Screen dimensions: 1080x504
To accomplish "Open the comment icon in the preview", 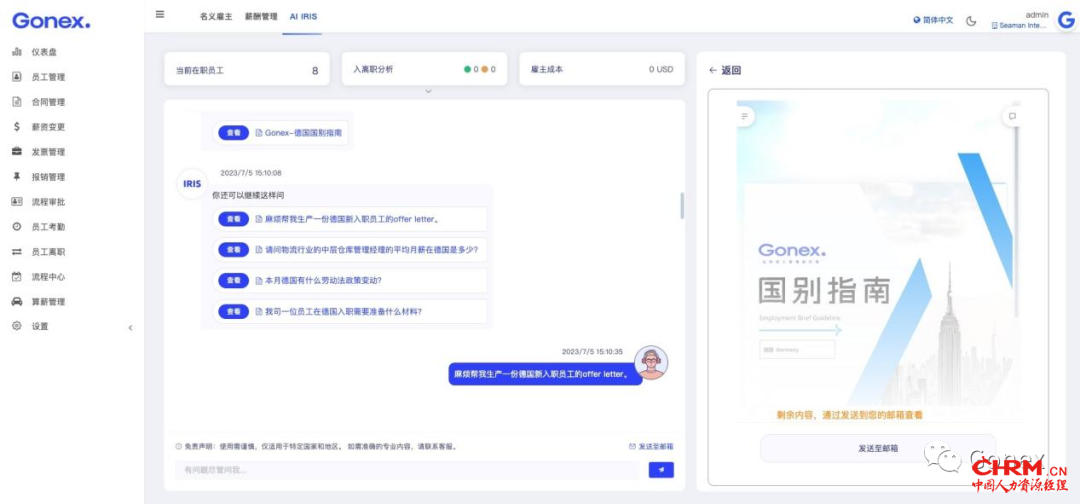I will pos(1012,116).
